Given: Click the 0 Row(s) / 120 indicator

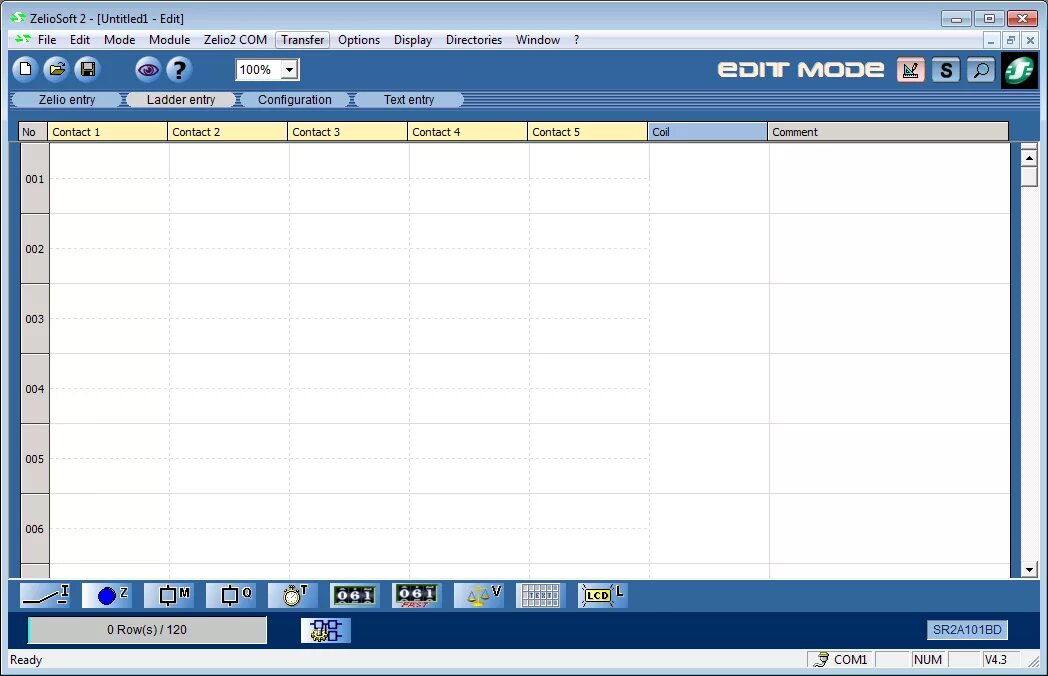Looking at the screenshot, I should click(x=147, y=630).
